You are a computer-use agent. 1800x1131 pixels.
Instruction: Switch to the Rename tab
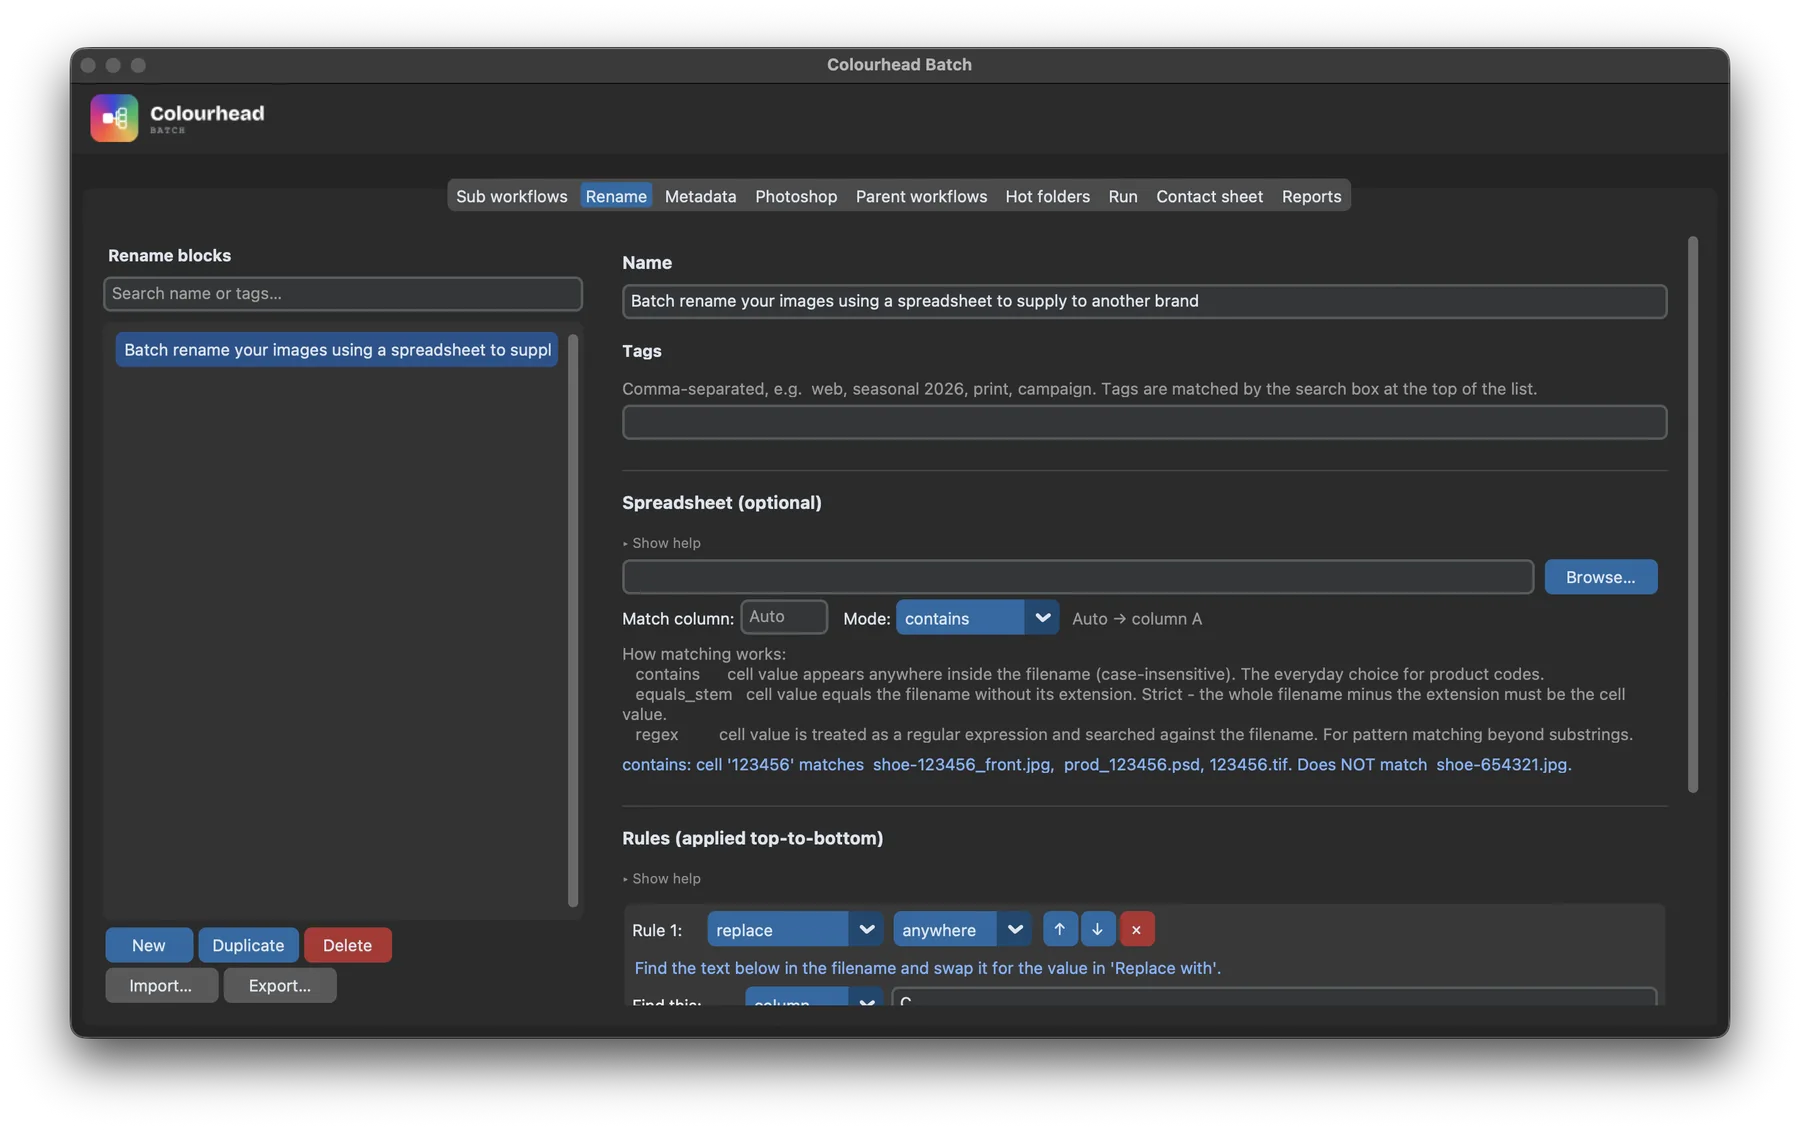click(x=616, y=196)
